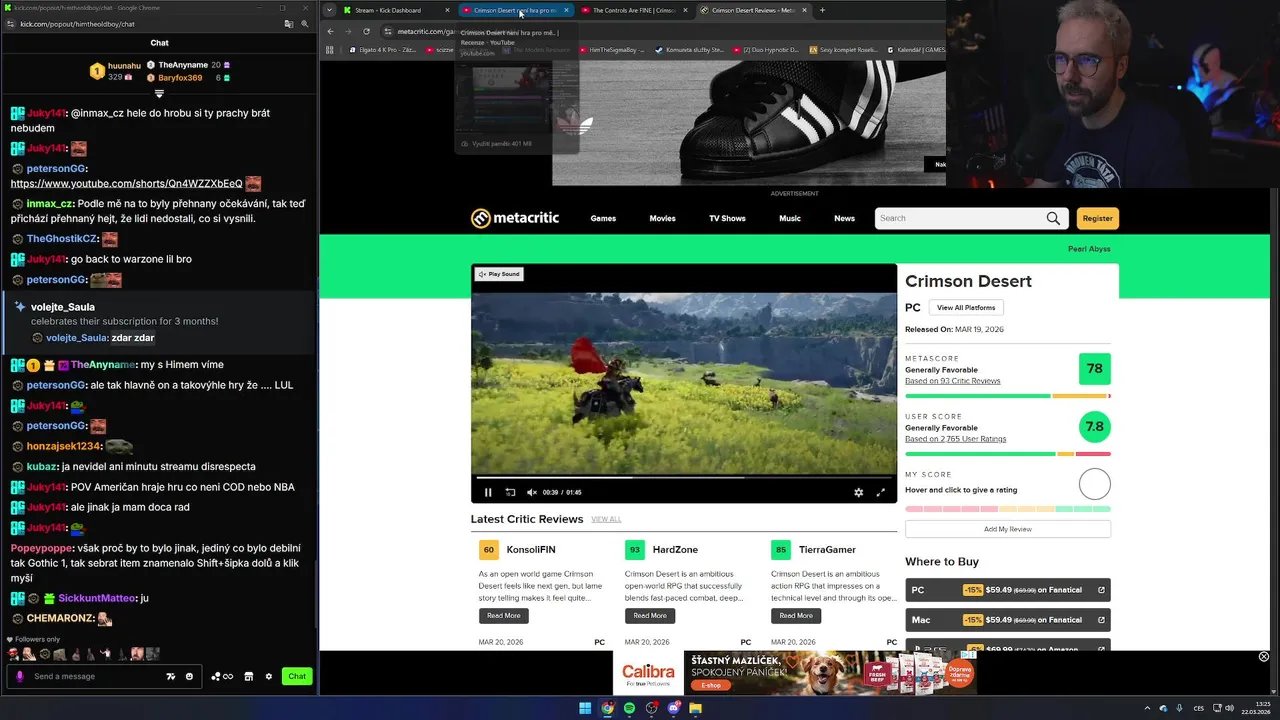
Task: Switch to Crimson Desert YouTube review tab
Action: tap(514, 10)
